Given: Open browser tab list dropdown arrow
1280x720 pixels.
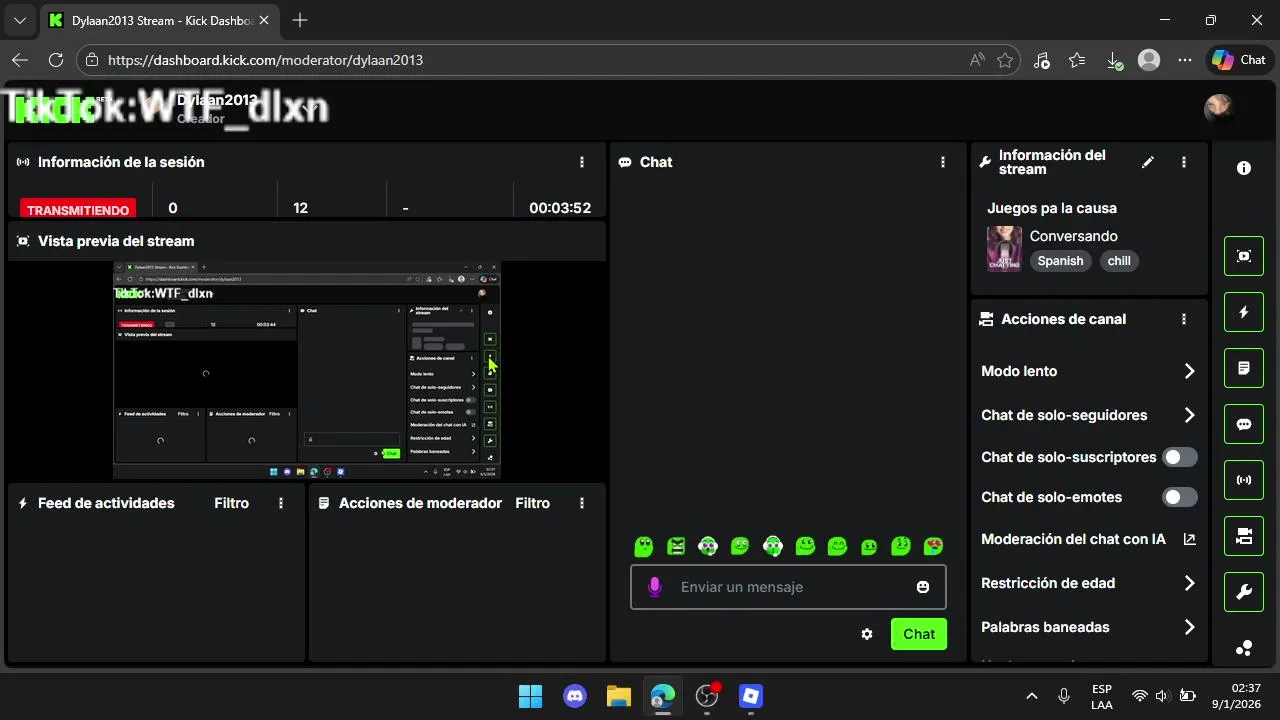Looking at the screenshot, I should pos(19,20).
